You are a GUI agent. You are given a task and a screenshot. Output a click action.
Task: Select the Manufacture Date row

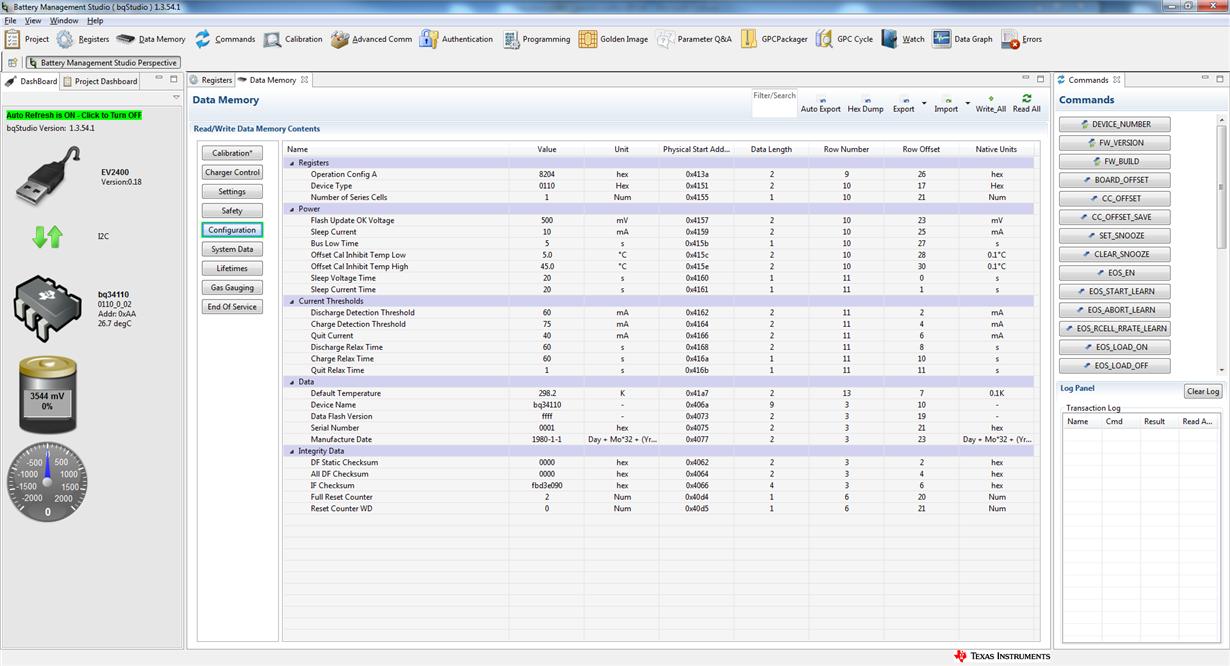tap(660, 439)
